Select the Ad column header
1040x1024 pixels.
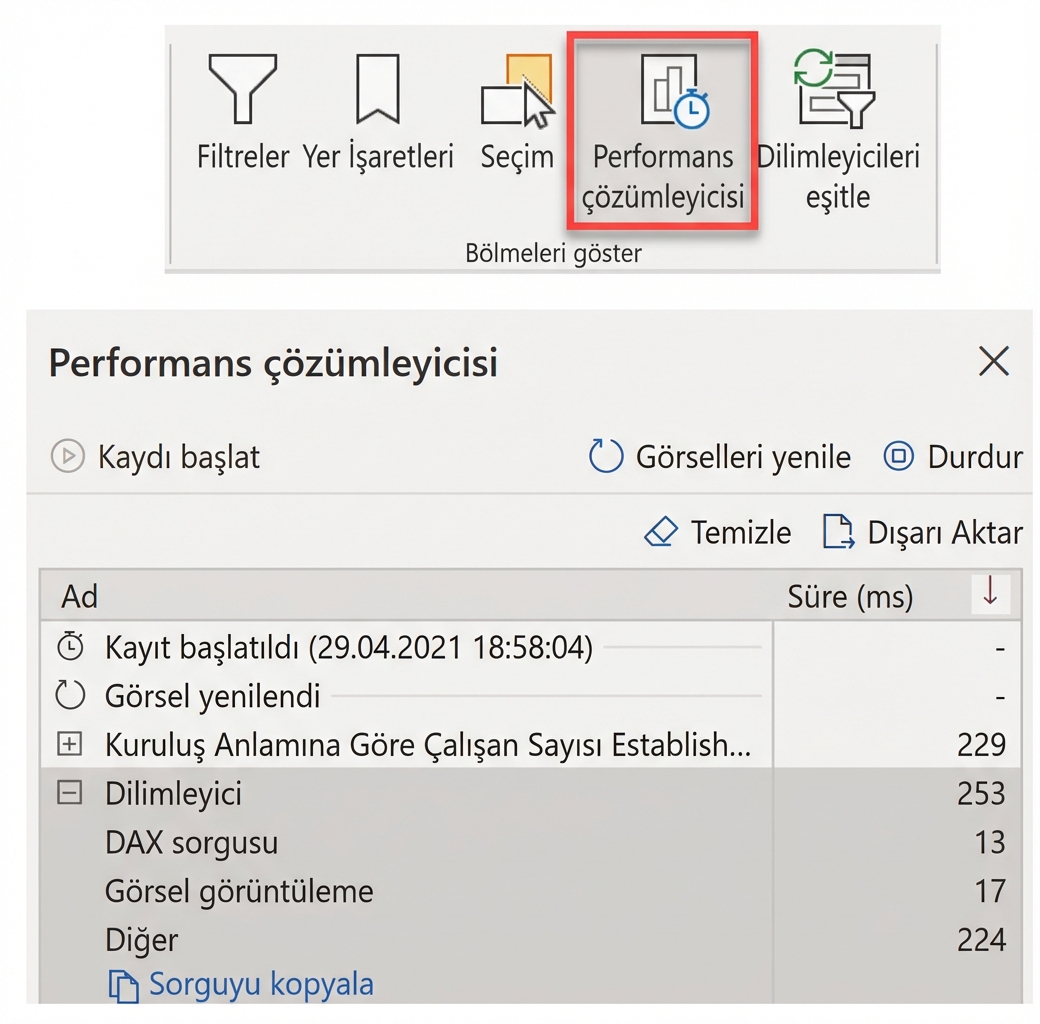pos(78,596)
